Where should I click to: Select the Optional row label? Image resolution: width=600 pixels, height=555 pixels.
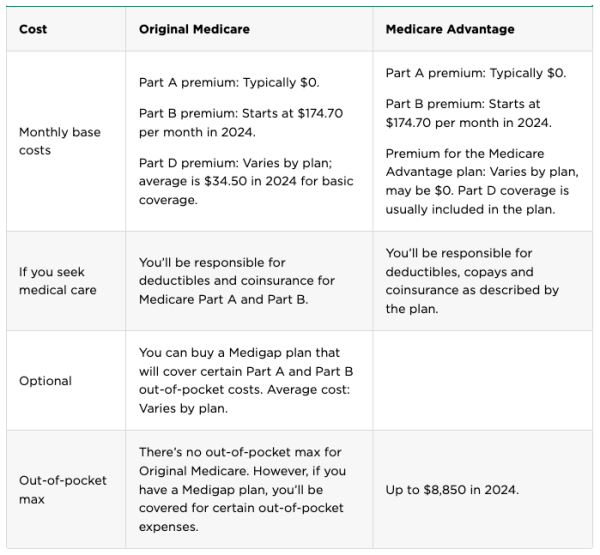click(x=46, y=381)
